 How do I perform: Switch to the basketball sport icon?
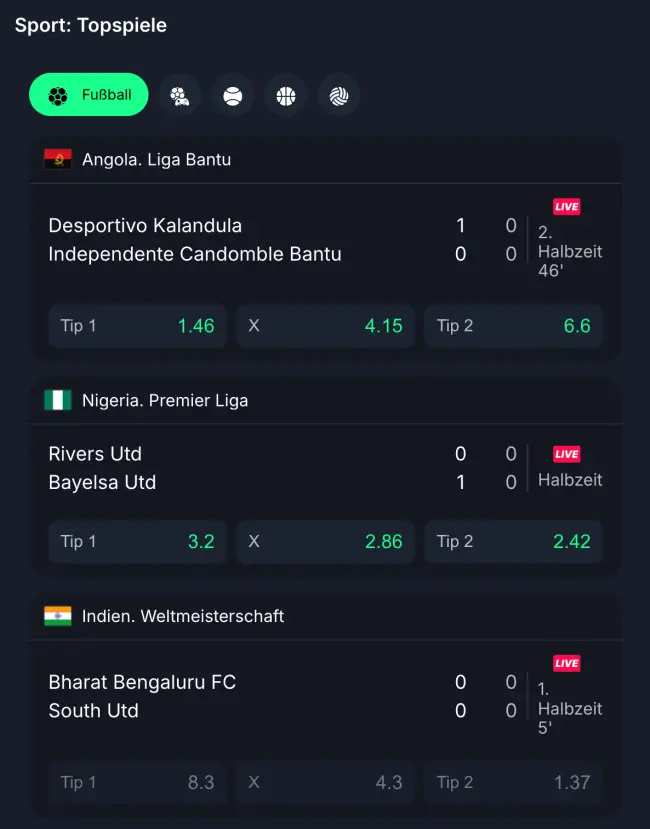[286, 95]
